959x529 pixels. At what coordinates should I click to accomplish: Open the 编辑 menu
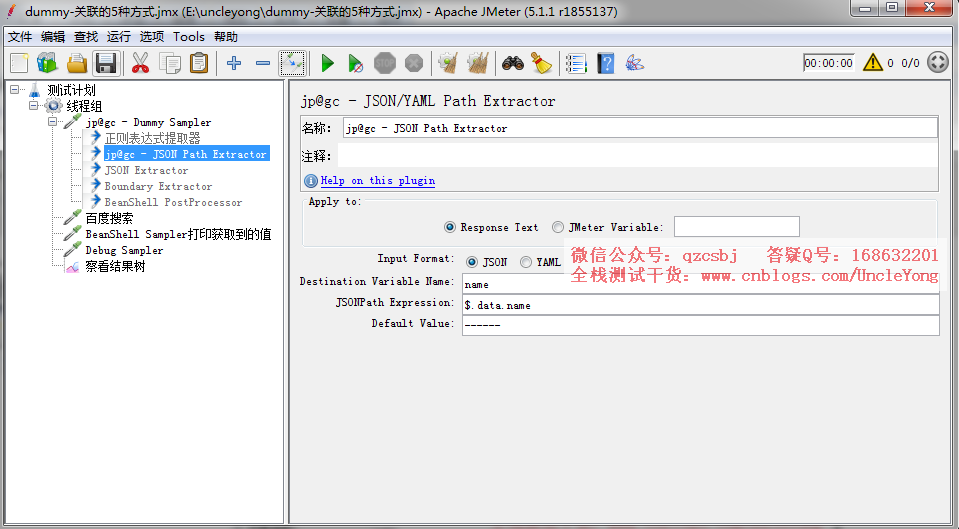click(53, 37)
